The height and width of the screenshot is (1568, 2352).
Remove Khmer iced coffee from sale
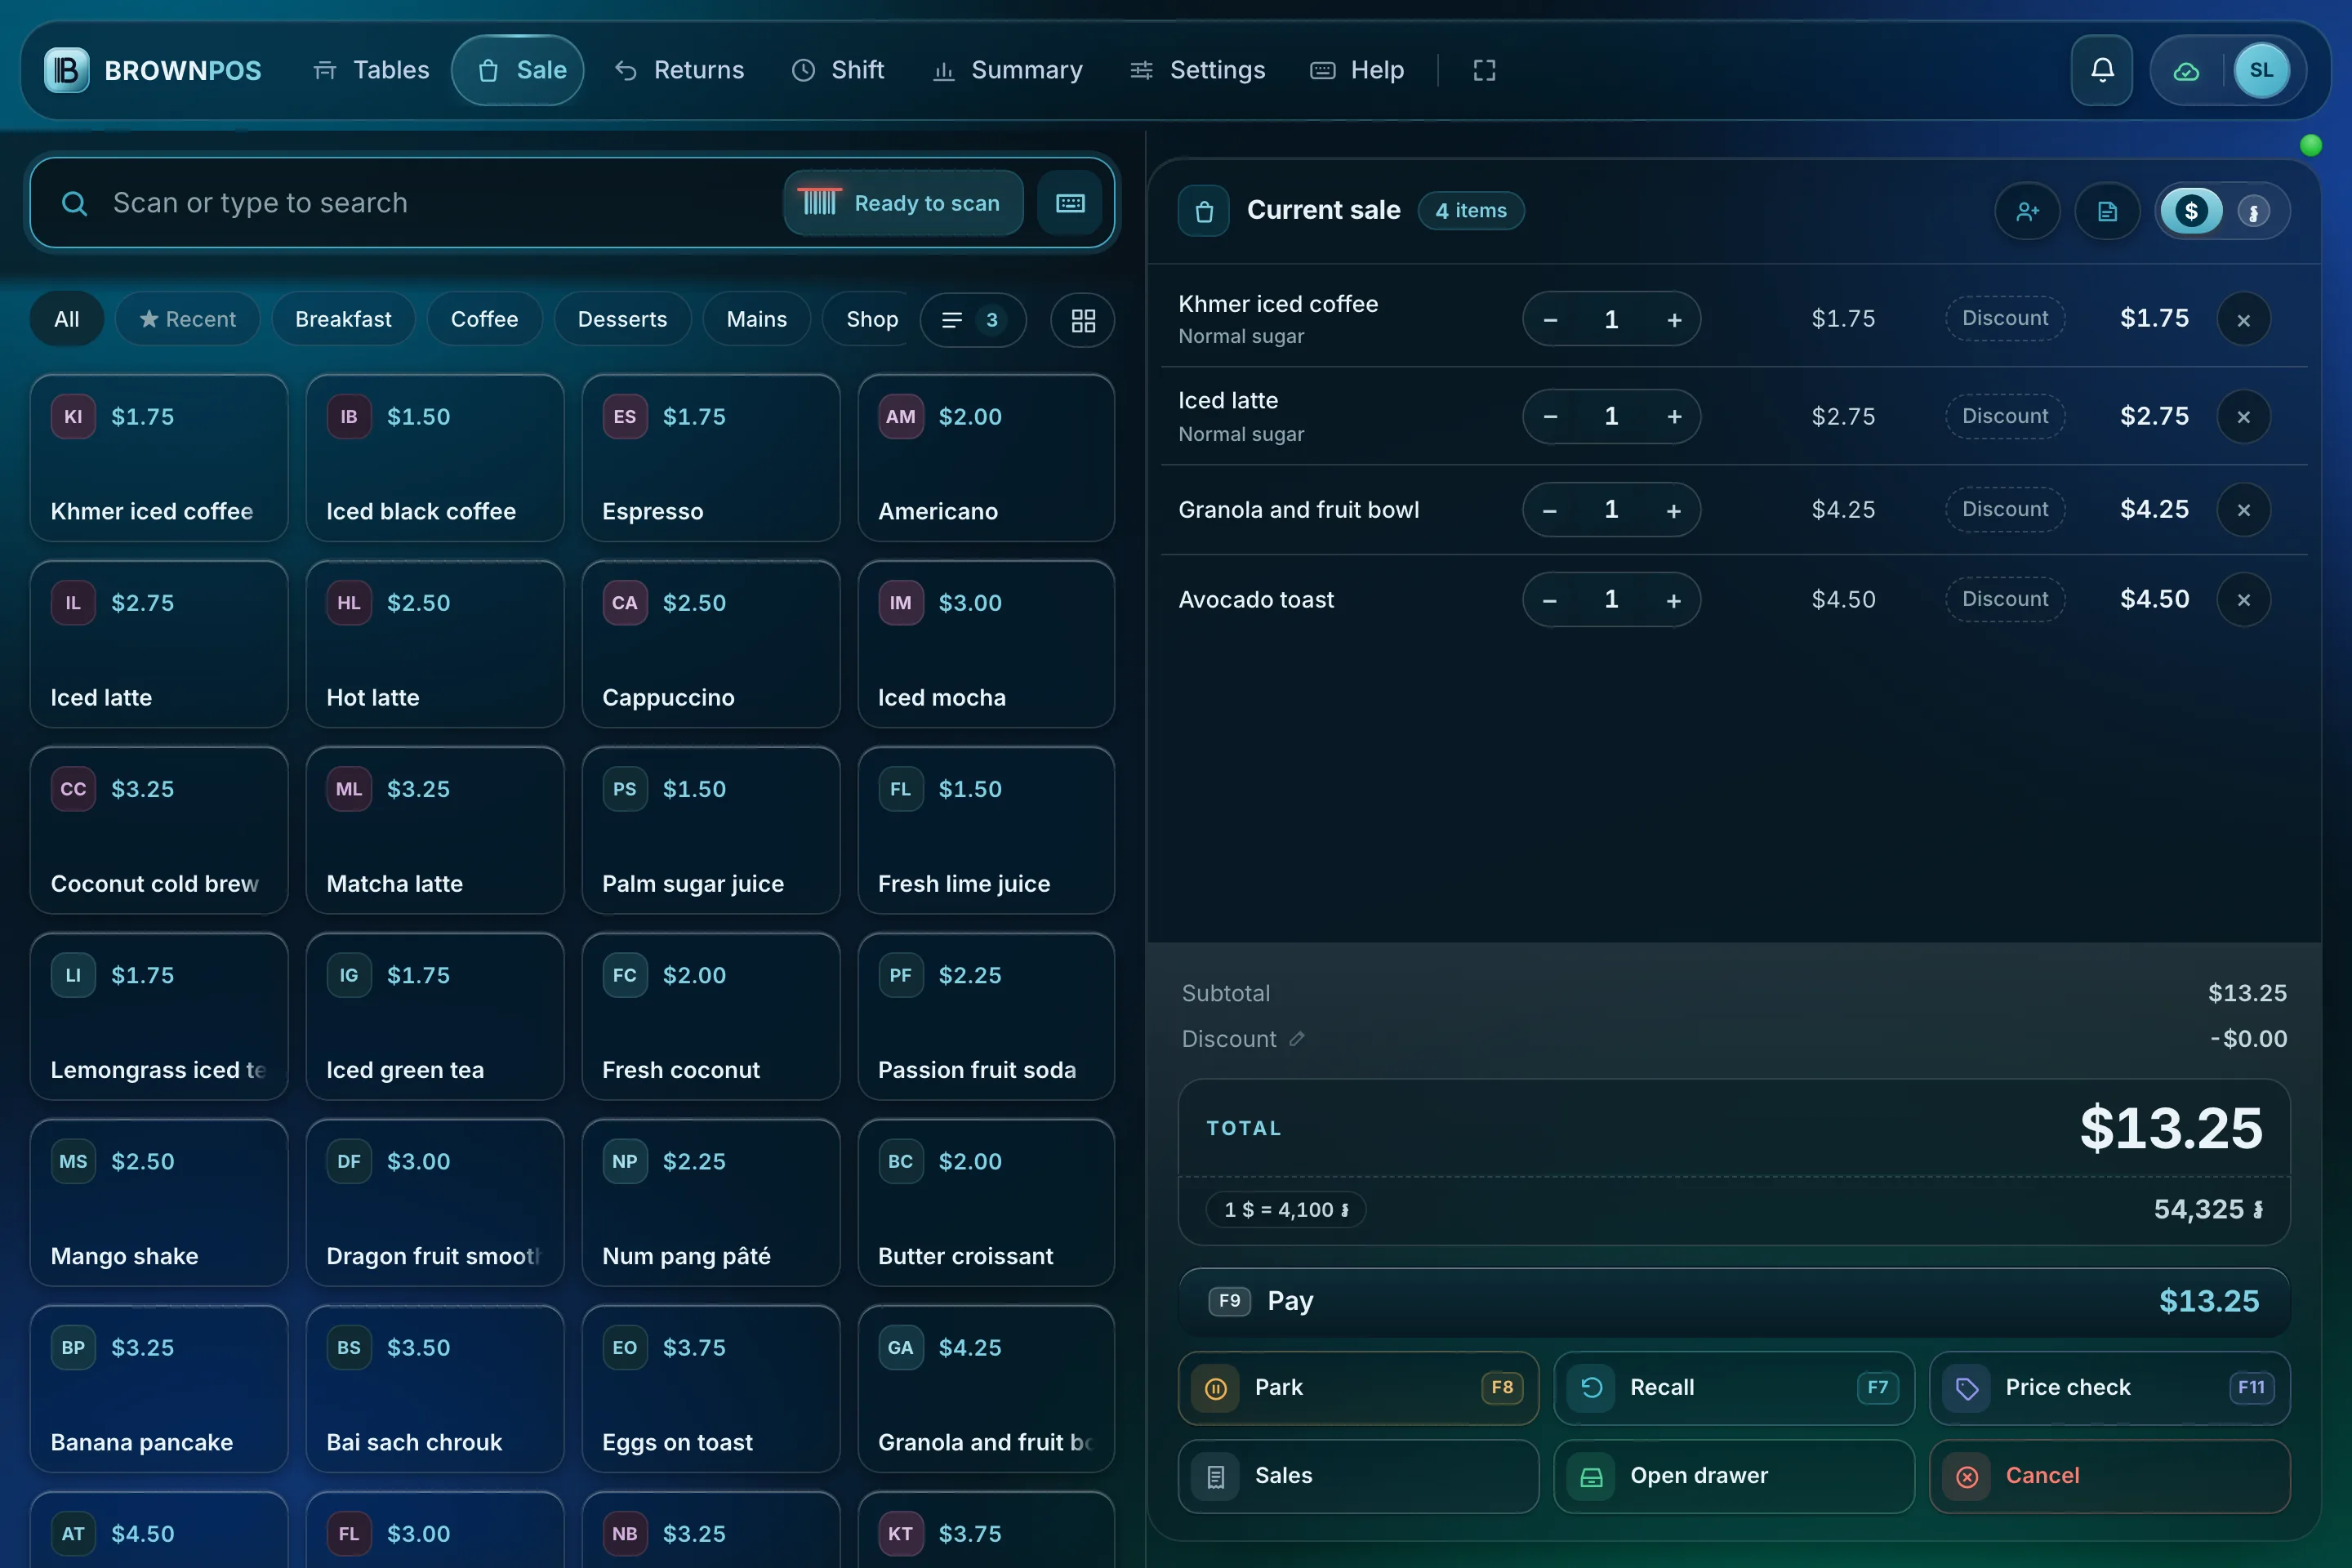2244,320
